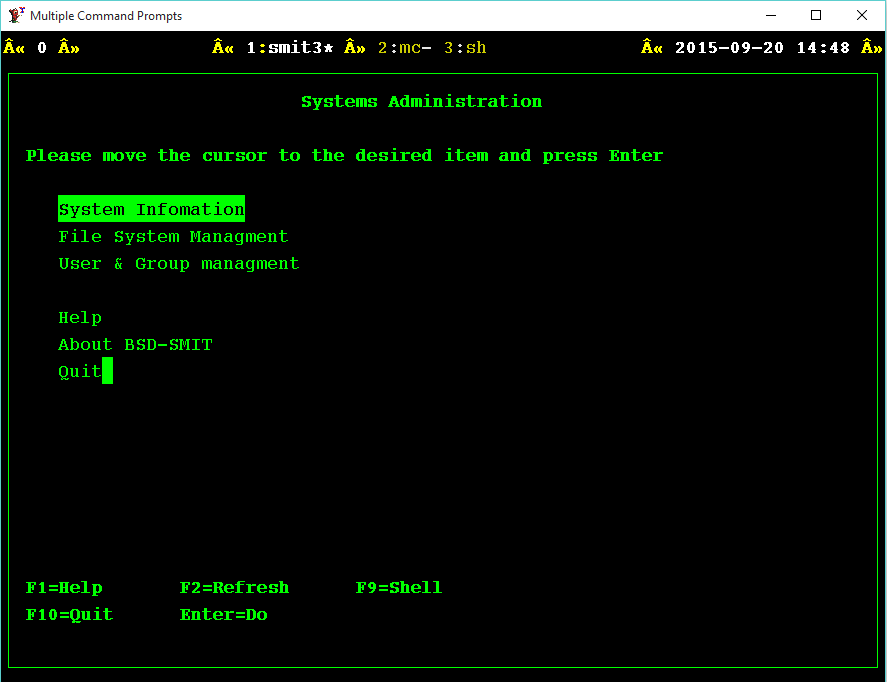Click the F1=Help key label
Screen dimensions: 887x682
point(64,588)
